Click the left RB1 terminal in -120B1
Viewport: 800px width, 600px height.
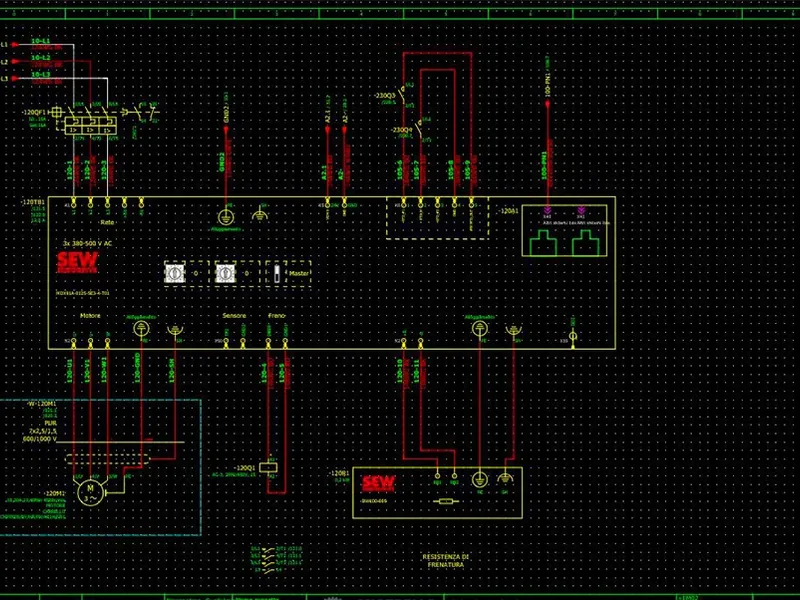click(x=437, y=477)
